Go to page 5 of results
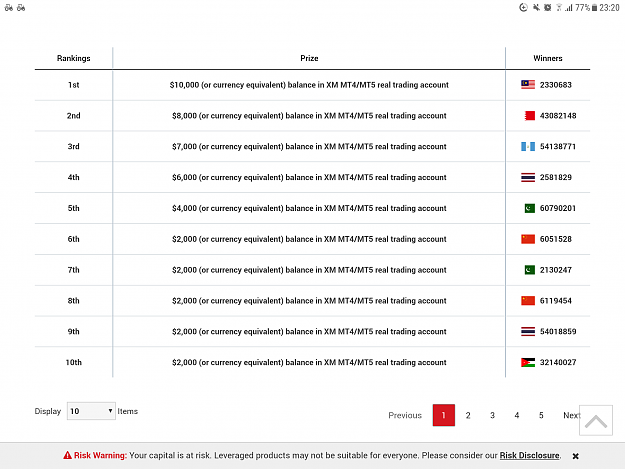Screen dimensions: 625x469 541,415
